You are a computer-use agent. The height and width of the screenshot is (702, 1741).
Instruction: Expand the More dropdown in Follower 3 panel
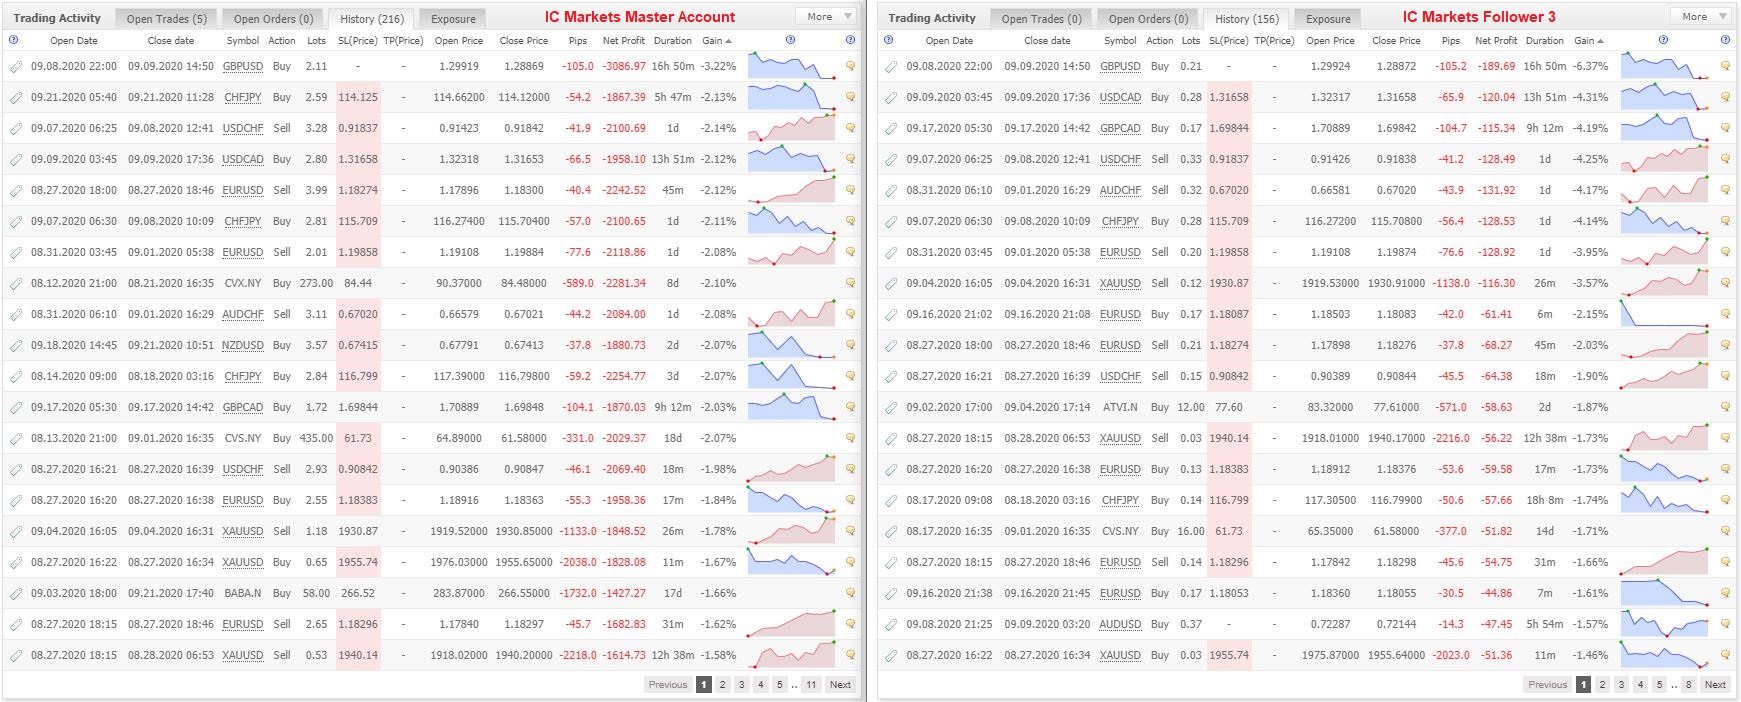(x=1701, y=16)
